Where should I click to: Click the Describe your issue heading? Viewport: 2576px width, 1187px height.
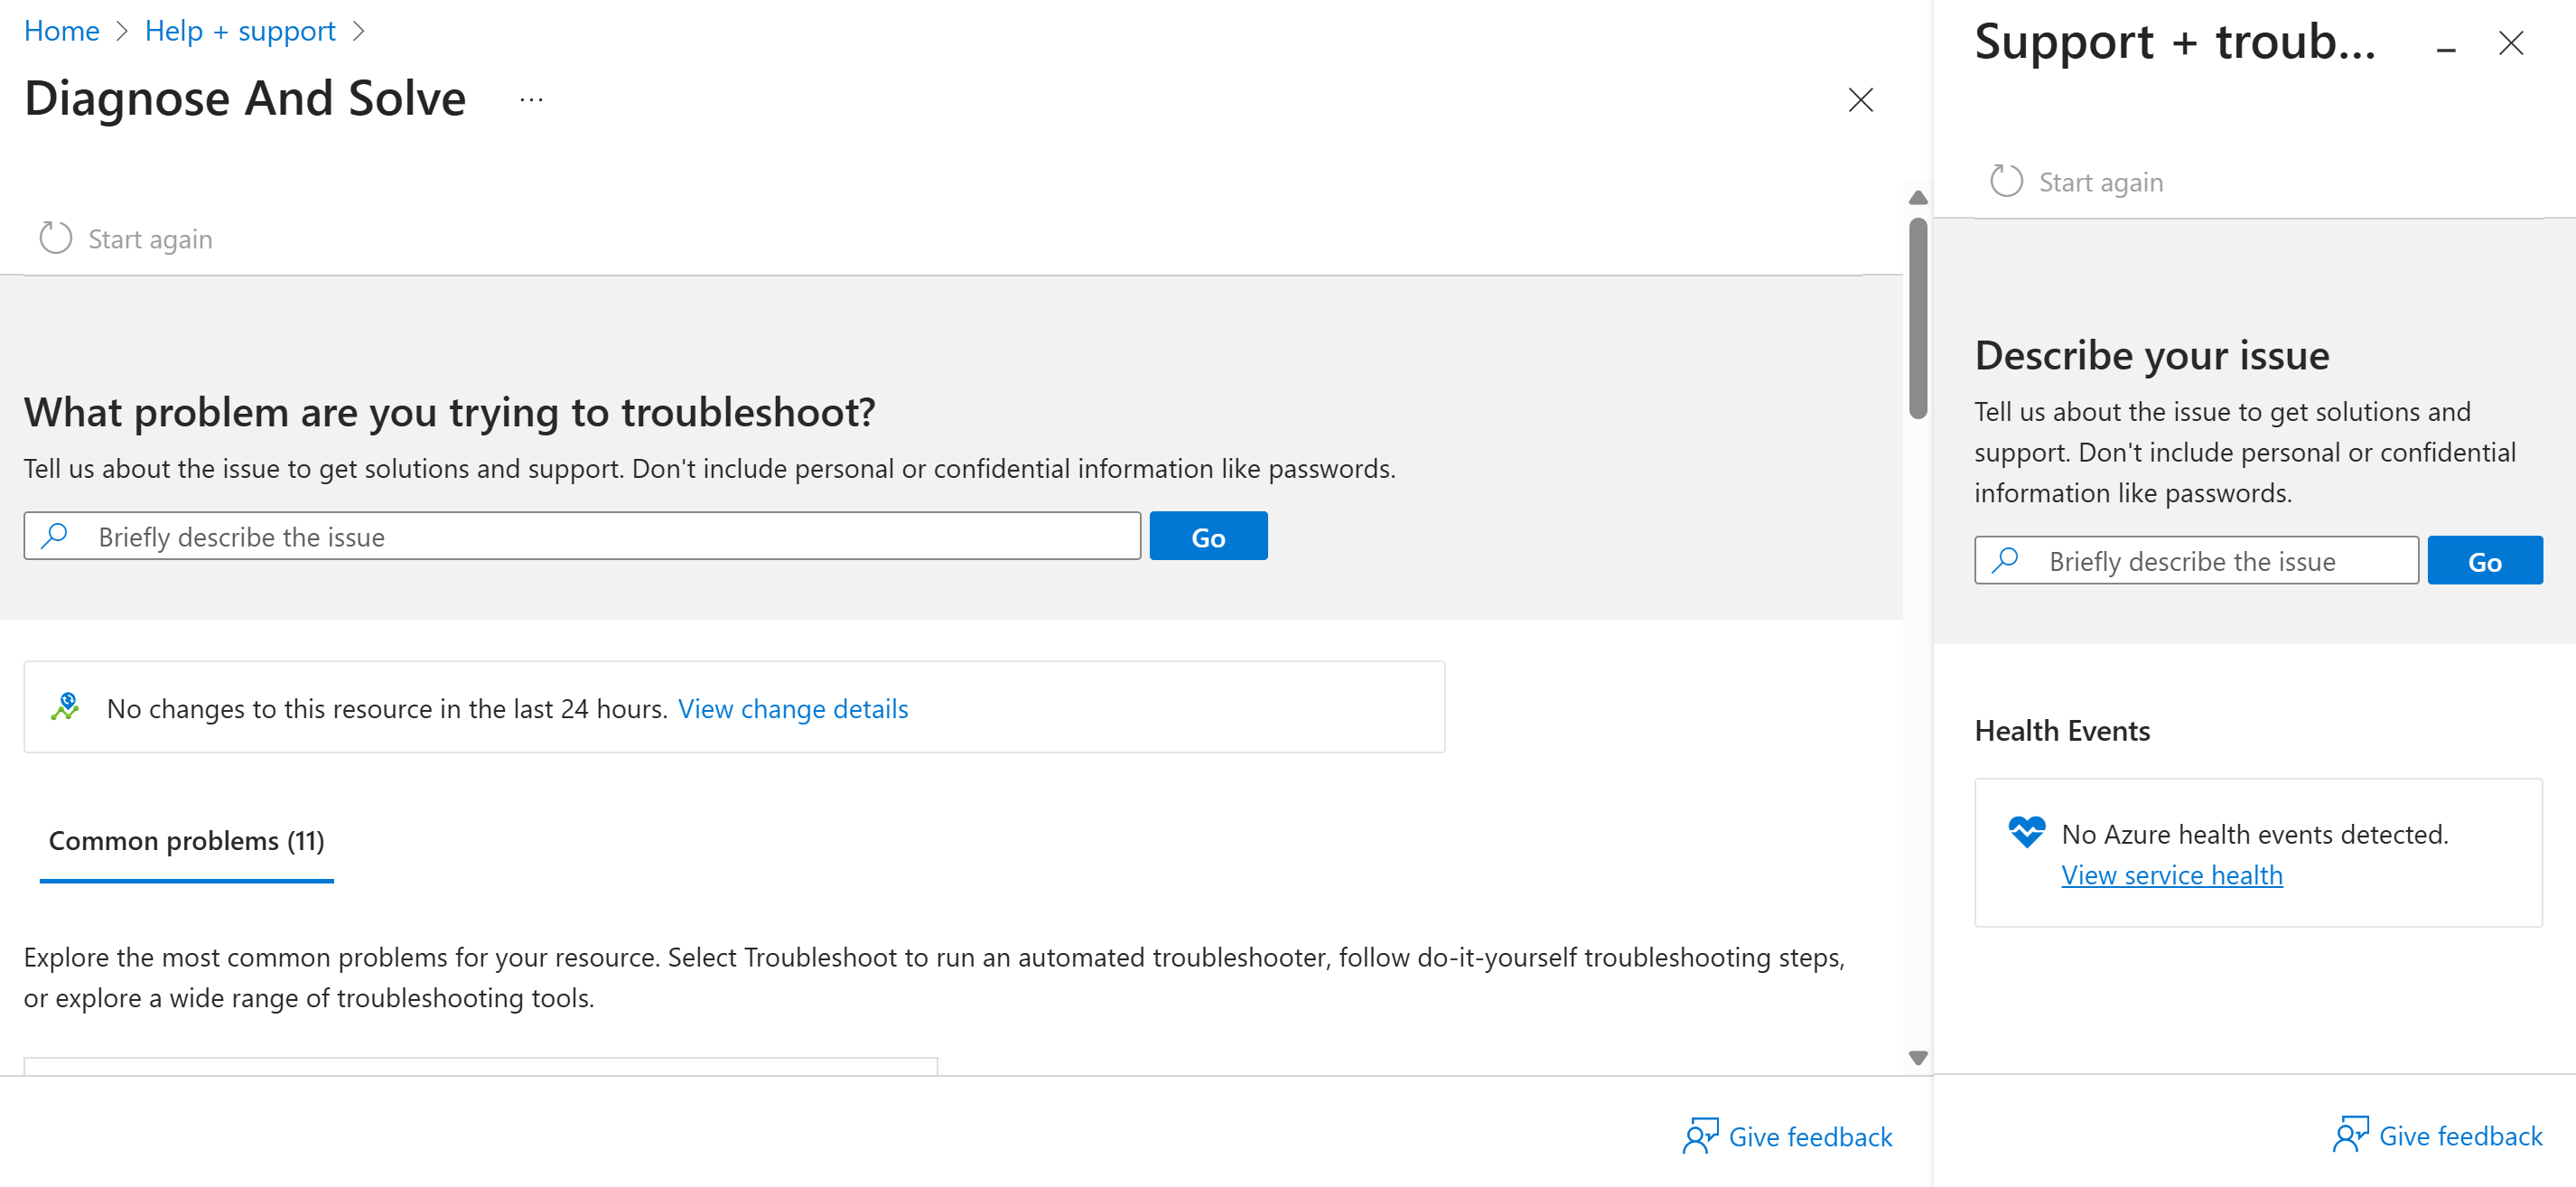point(2151,355)
